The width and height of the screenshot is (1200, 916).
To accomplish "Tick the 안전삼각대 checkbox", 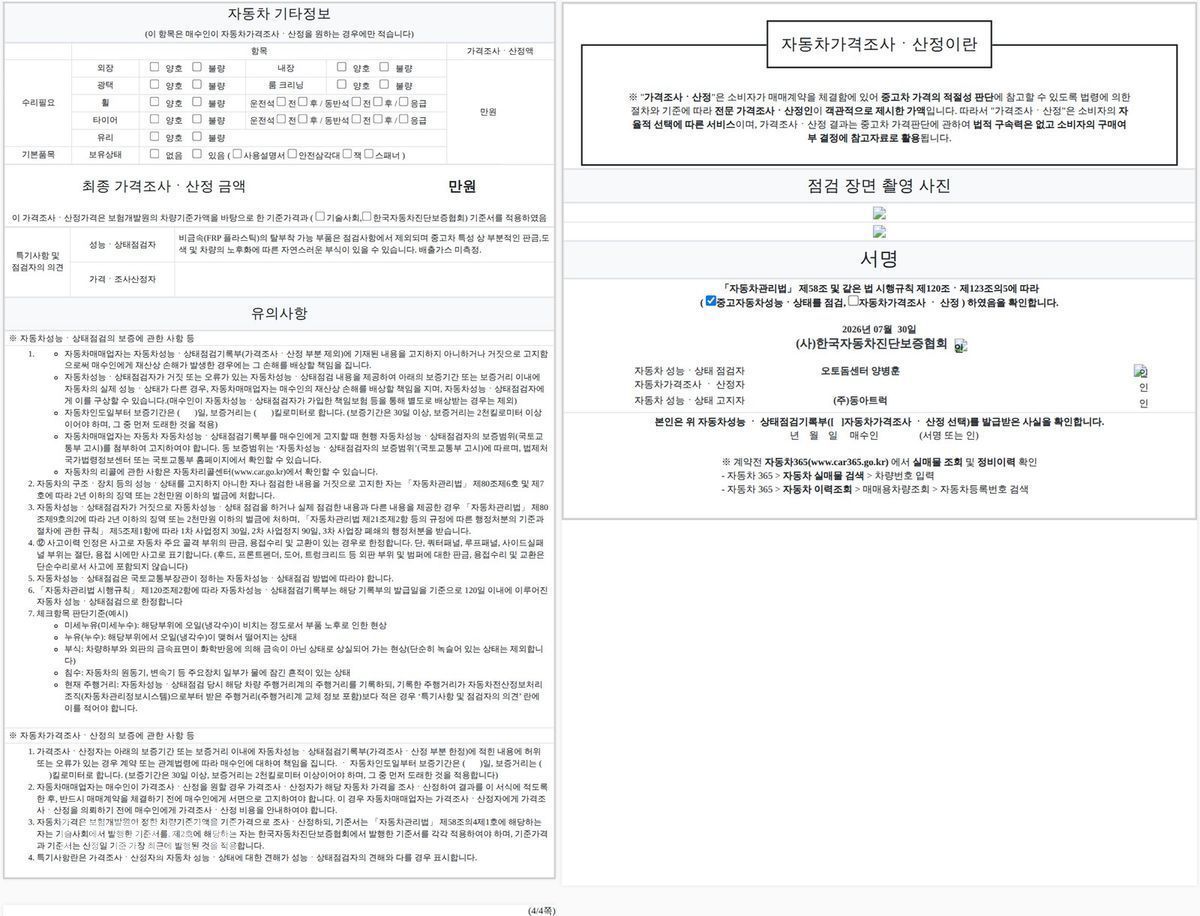I will pyautogui.click(x=293, y=154).
